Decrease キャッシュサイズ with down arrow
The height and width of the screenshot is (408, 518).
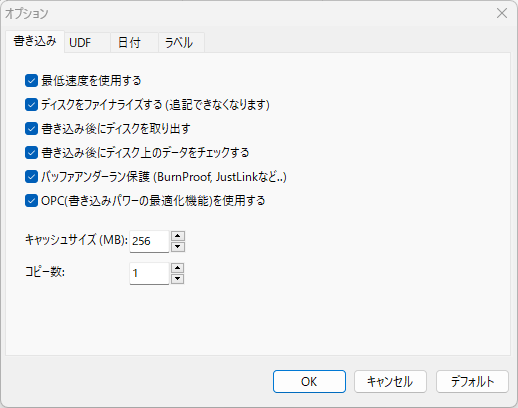pos(178,247)
